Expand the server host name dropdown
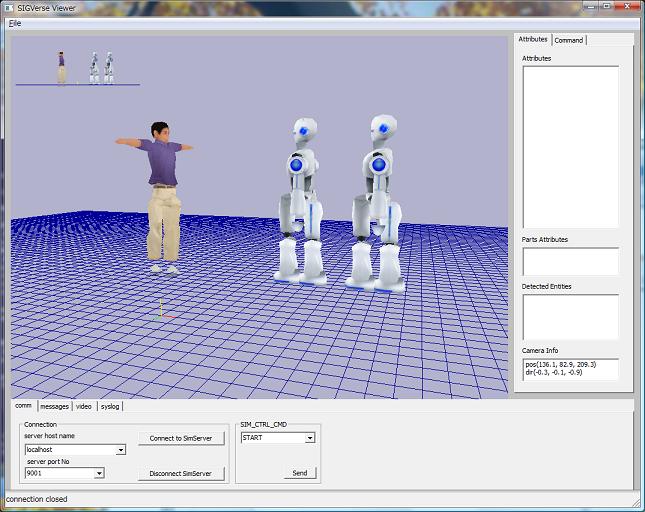The height and width of the screenshot is (512, 645). coord(121,450)
